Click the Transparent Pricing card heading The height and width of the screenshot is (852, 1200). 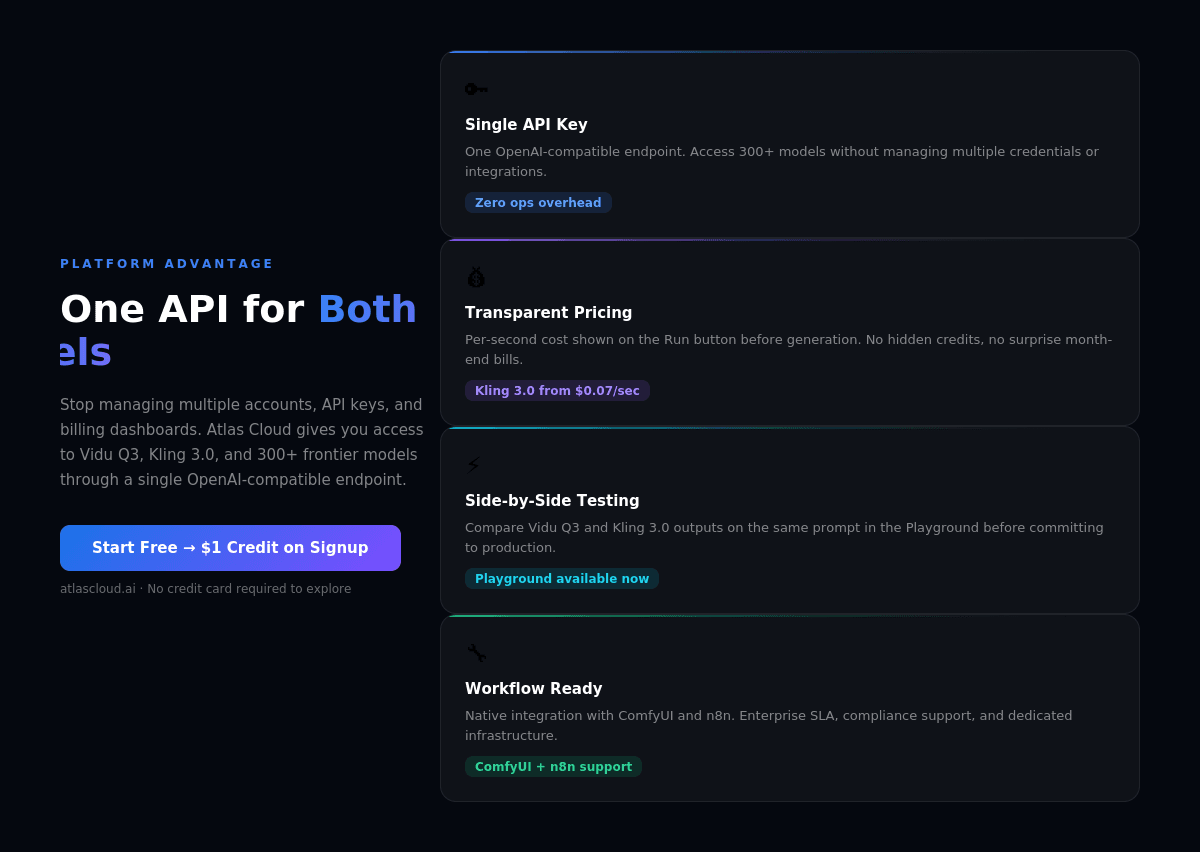coord(548,313)
